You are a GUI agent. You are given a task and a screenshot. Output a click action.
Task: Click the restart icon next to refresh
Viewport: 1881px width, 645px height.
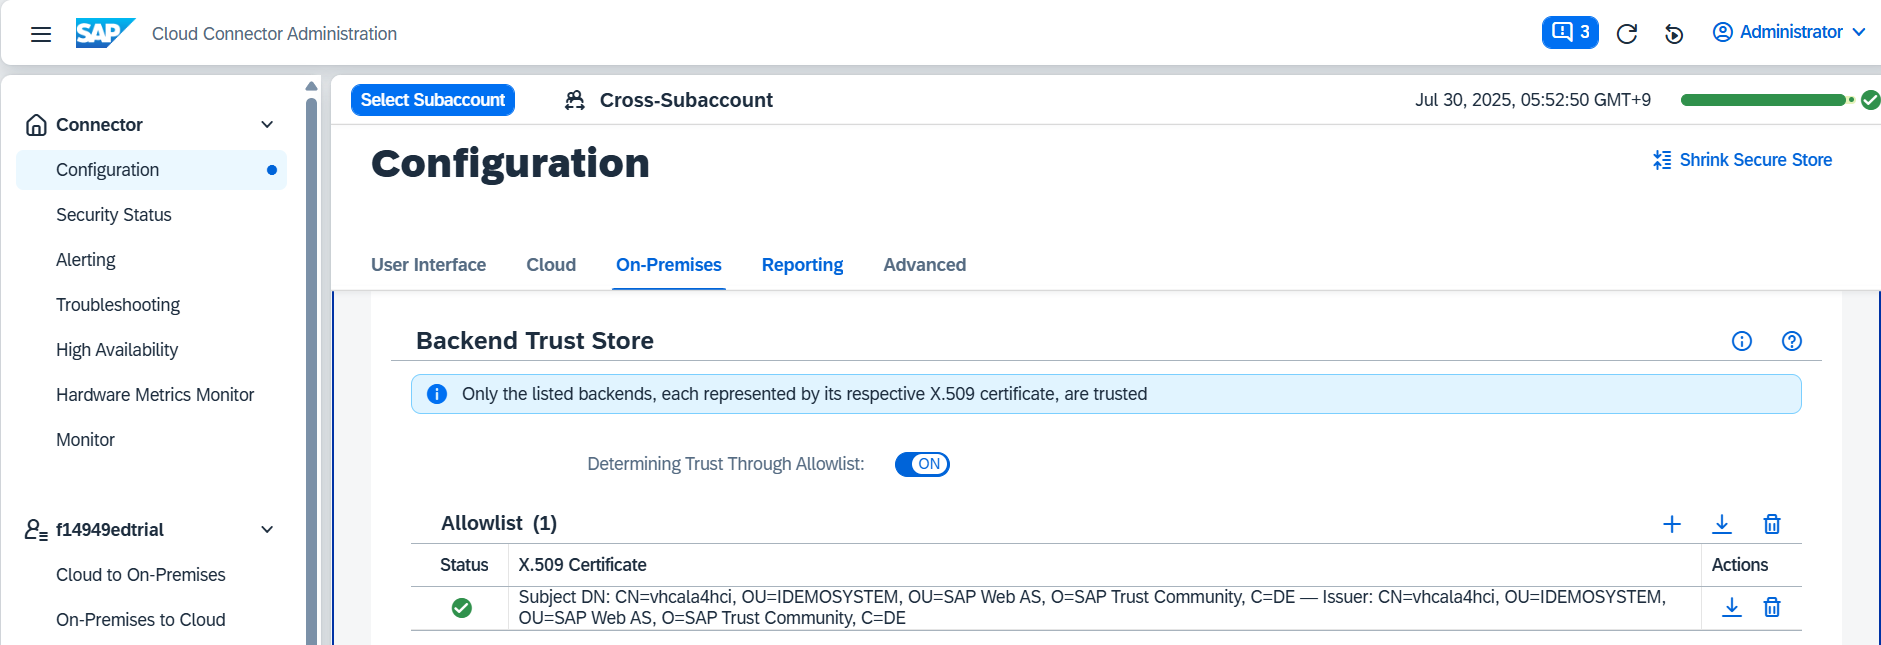point(1674,34)
